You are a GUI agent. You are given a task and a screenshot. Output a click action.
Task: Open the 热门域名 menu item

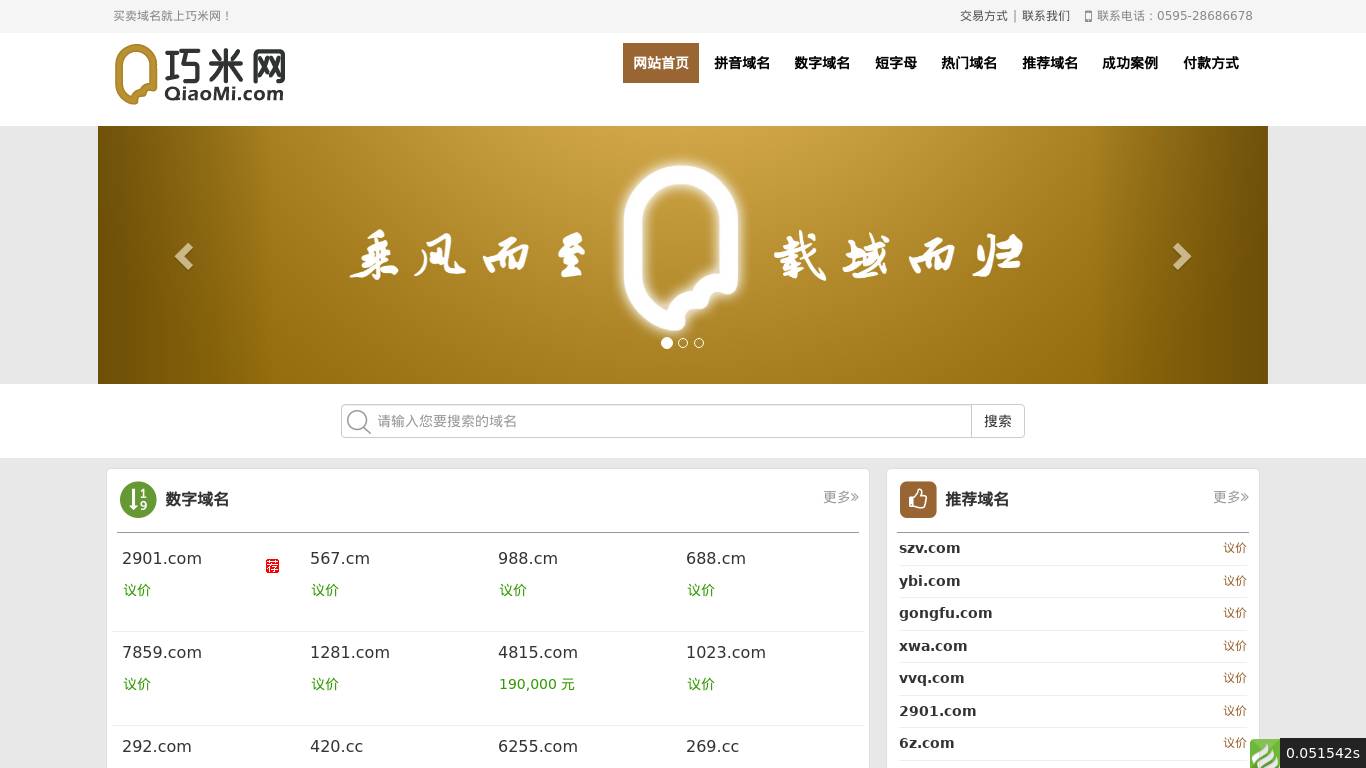(969, 63)
